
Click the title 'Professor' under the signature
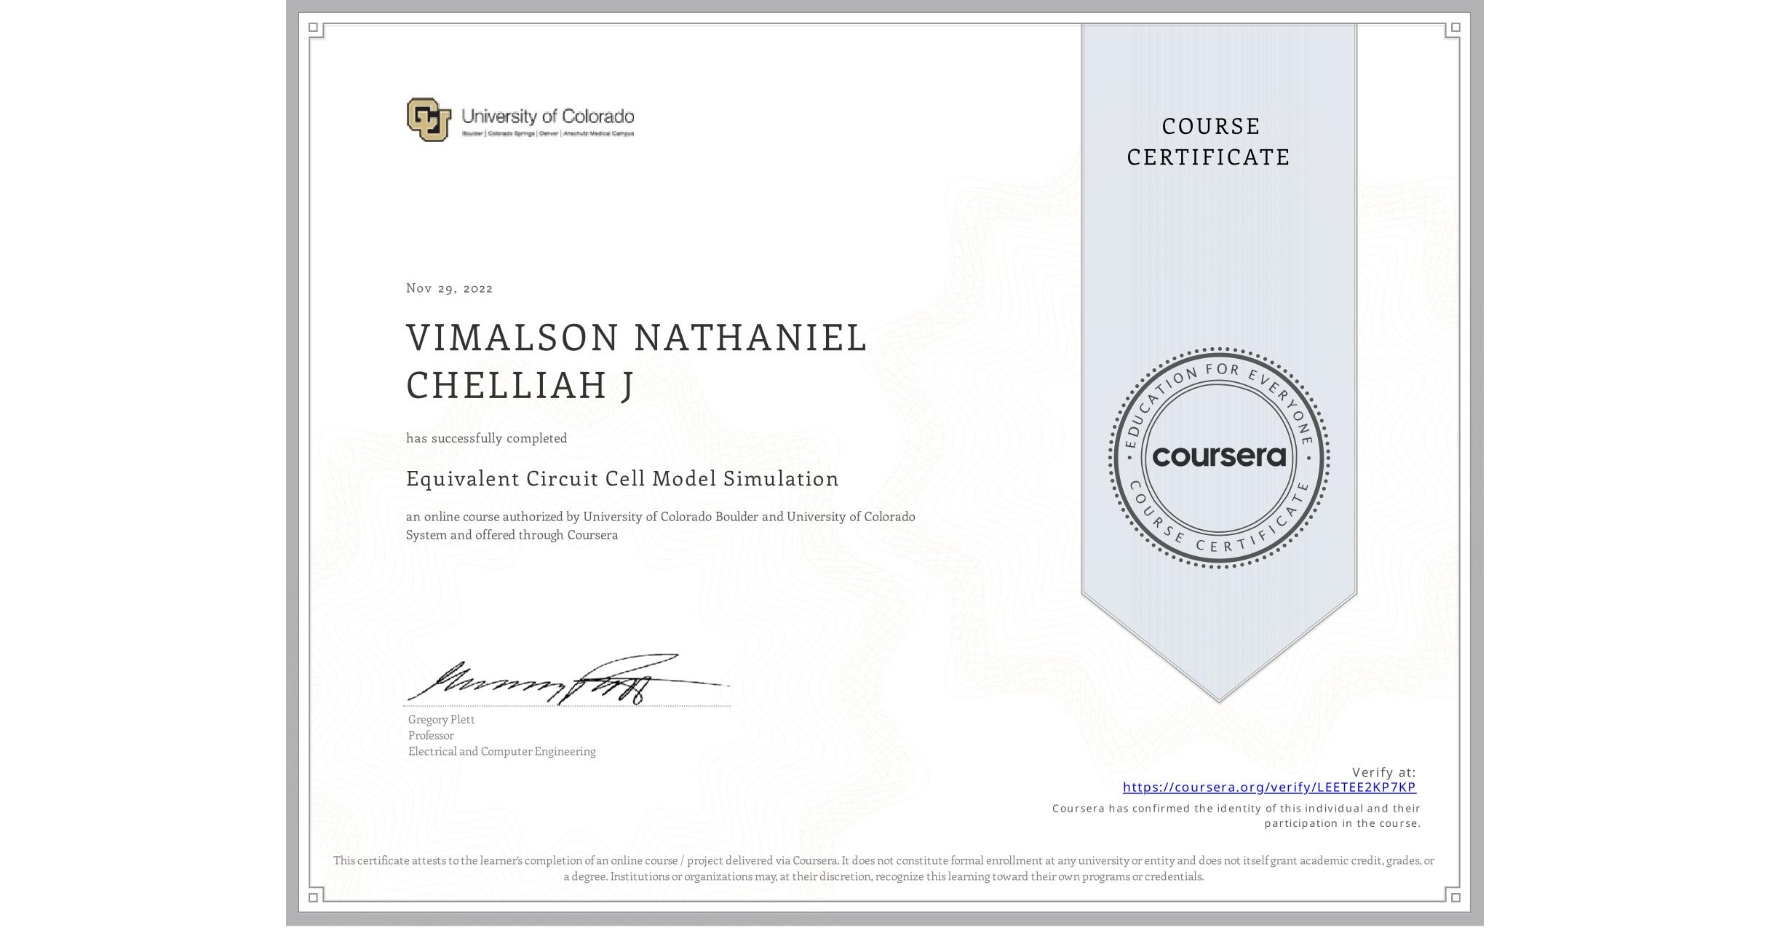click(x=431, y=735)
